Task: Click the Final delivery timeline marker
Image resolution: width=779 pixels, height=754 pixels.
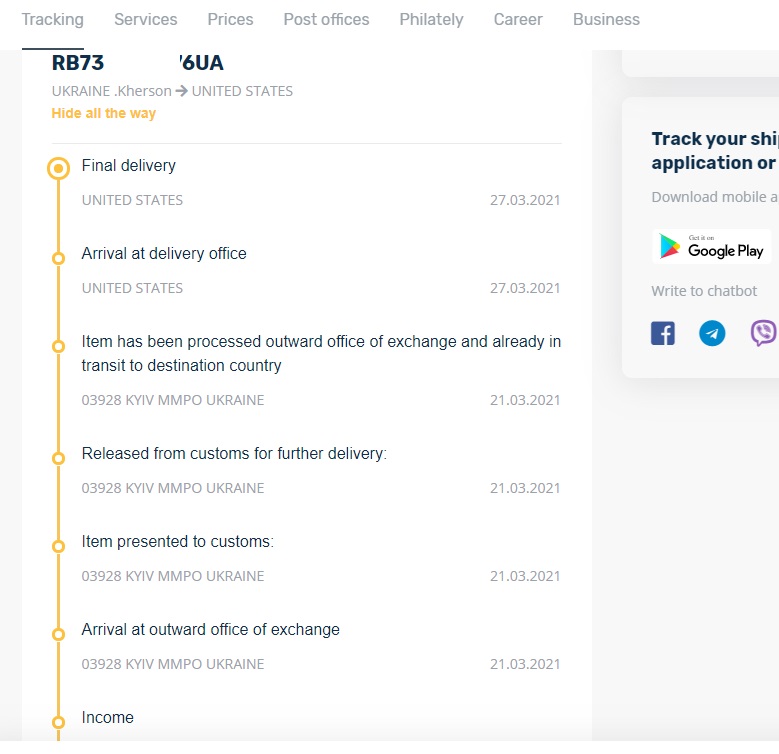Action: pyautogui.click(x=59, y=168)
